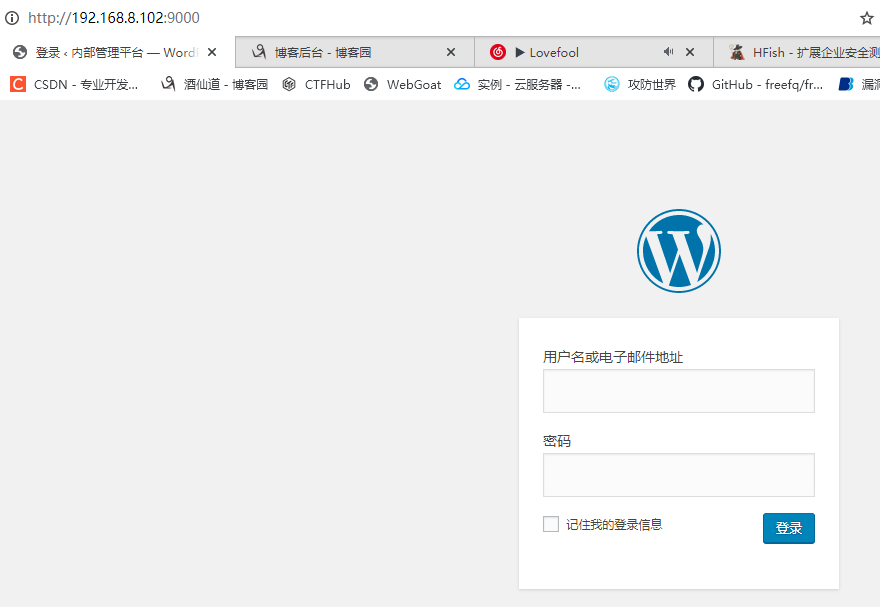
Task: Open the 实例 - 云服务器 bookmark
Action: tap(517, 84)
